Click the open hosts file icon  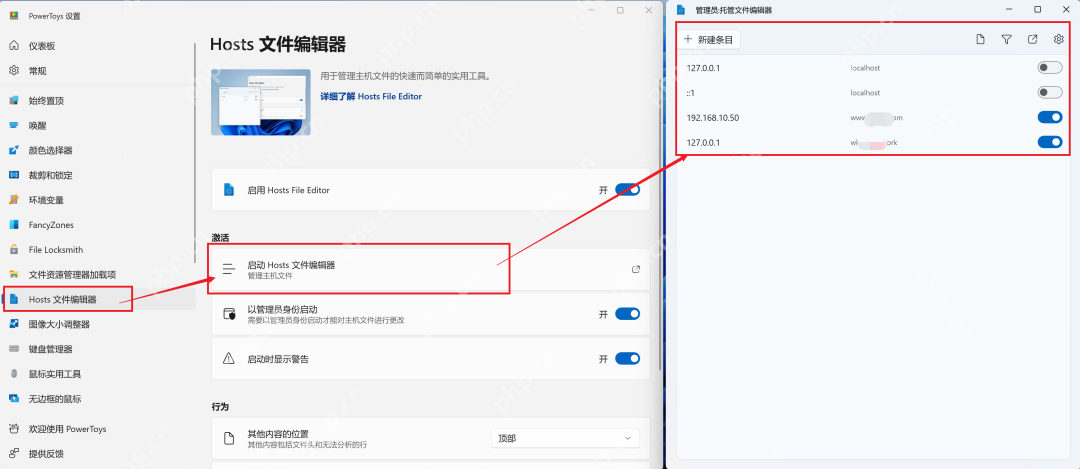click(x=1032, y=39)
